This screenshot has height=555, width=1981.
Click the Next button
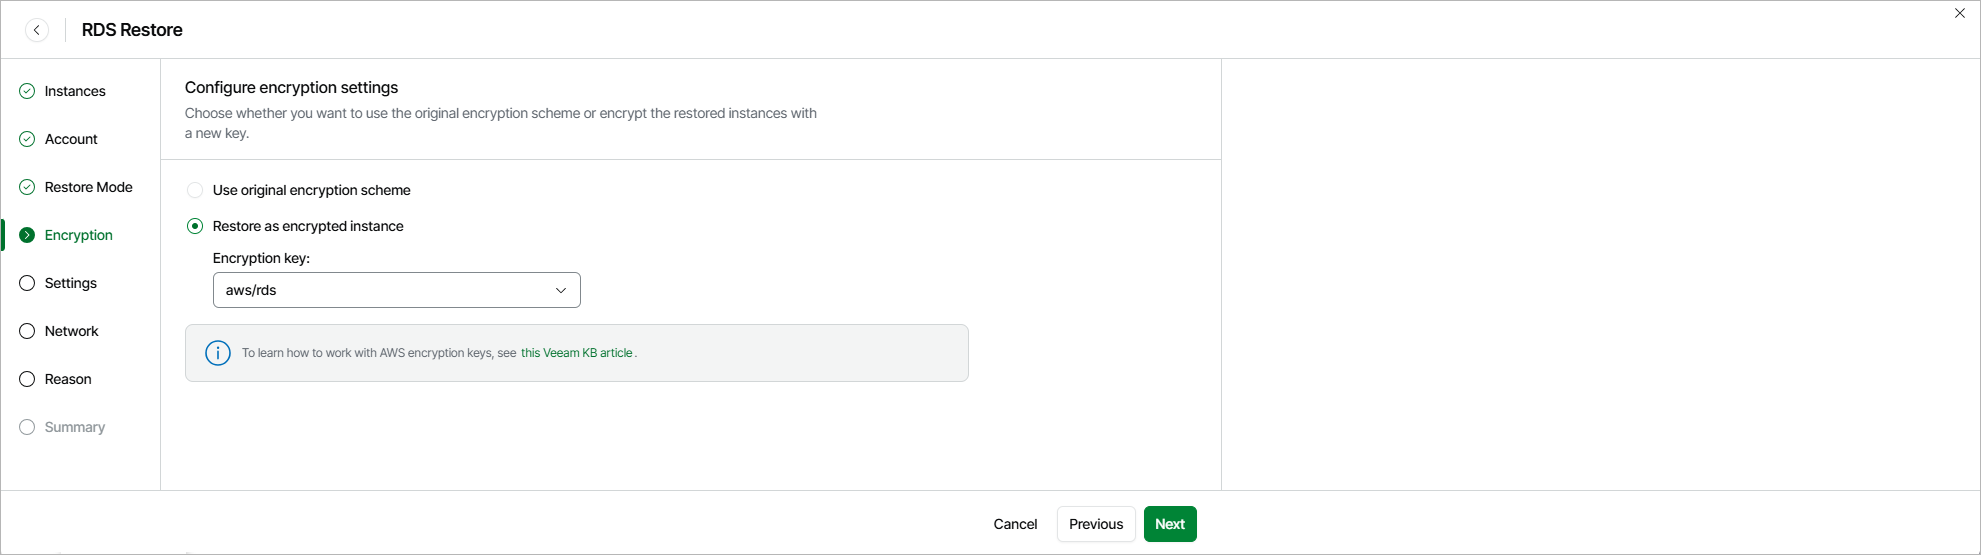click(x=1170, y=524)
